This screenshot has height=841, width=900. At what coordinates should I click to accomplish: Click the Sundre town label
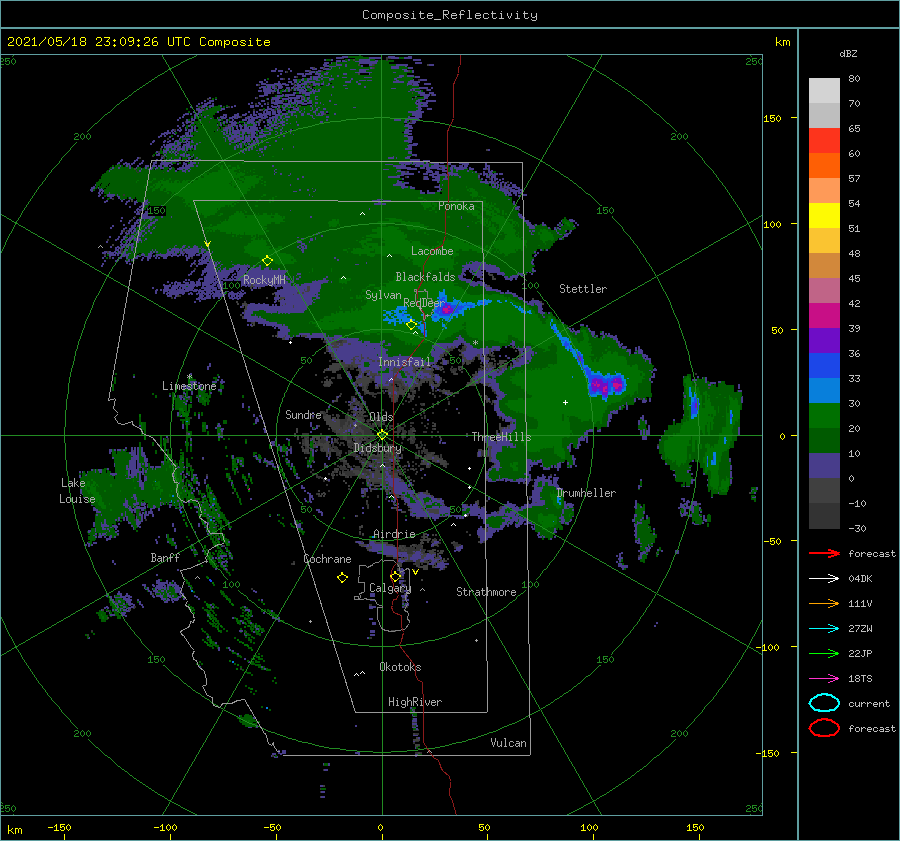click(303, 414)
